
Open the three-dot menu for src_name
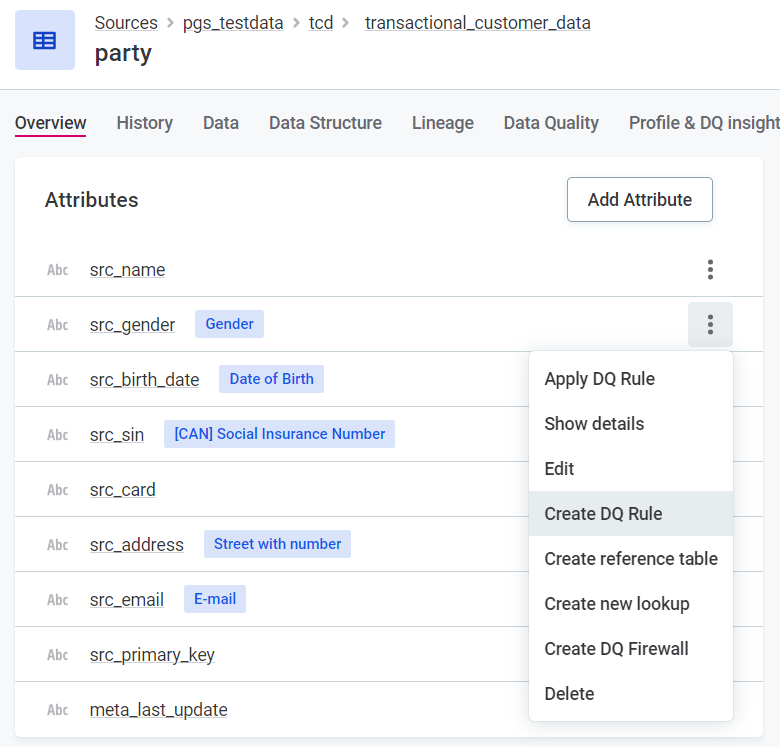[710, 269]
